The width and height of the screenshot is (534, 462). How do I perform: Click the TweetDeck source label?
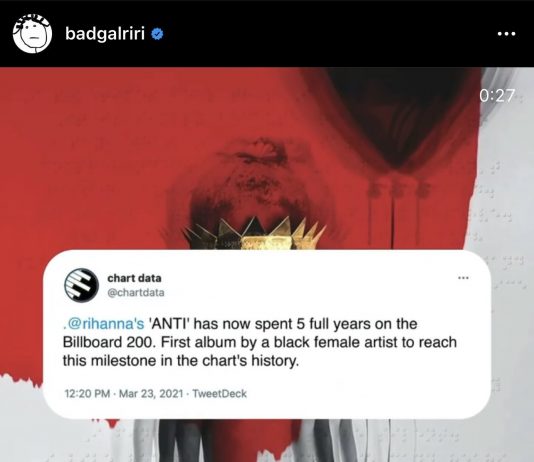(220, 394)
